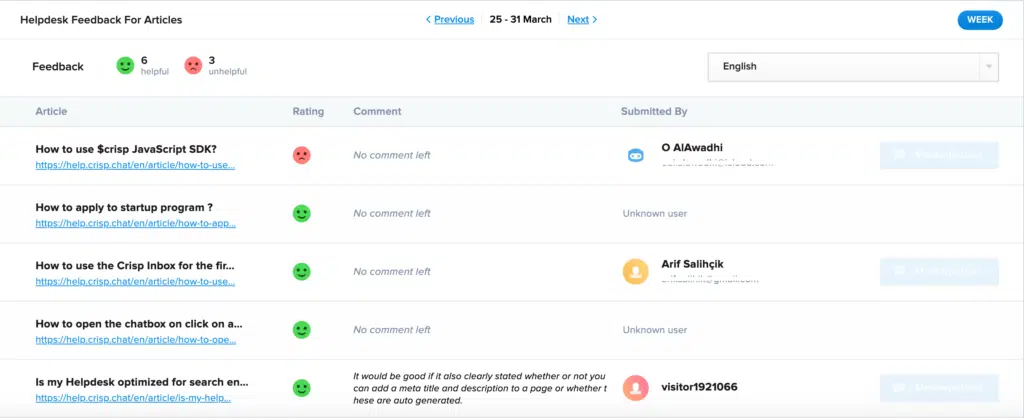Open the English language dropdown
This screenshot has height=418, width=1024.
[843, 67]
